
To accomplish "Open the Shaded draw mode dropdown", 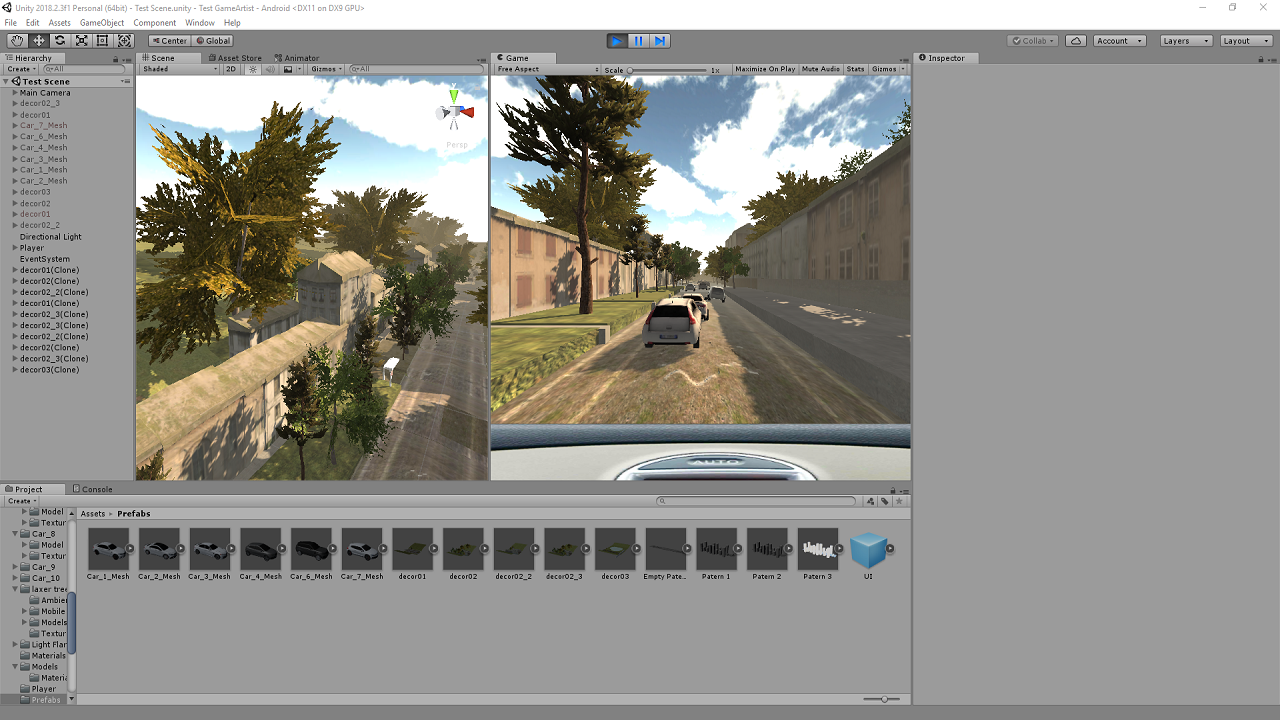I will click(x=178, y=69).
